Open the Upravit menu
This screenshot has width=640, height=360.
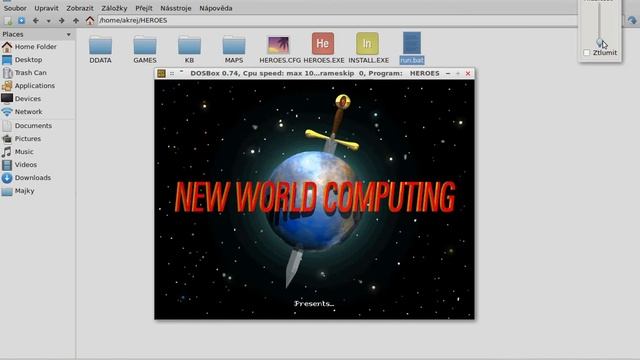click(46, 8)
